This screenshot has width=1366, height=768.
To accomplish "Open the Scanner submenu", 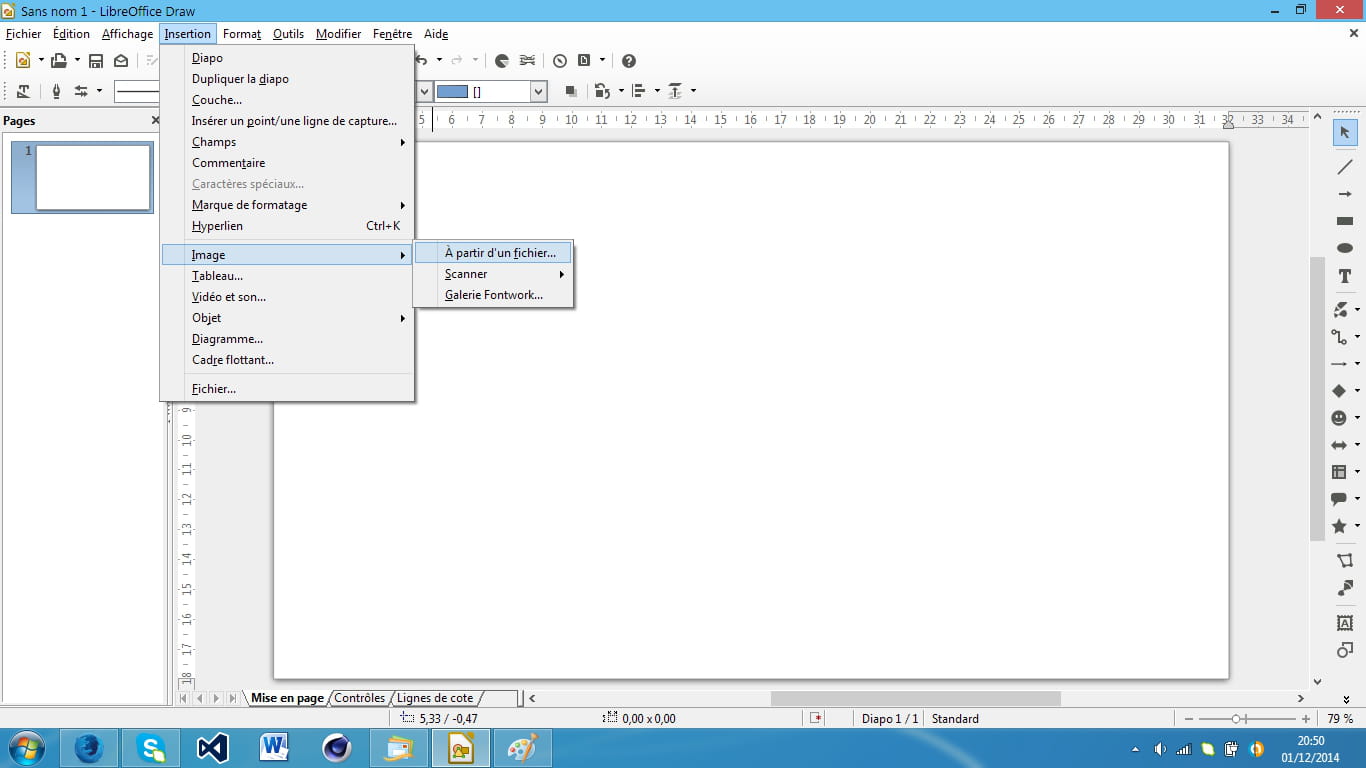I will (493, 274).
